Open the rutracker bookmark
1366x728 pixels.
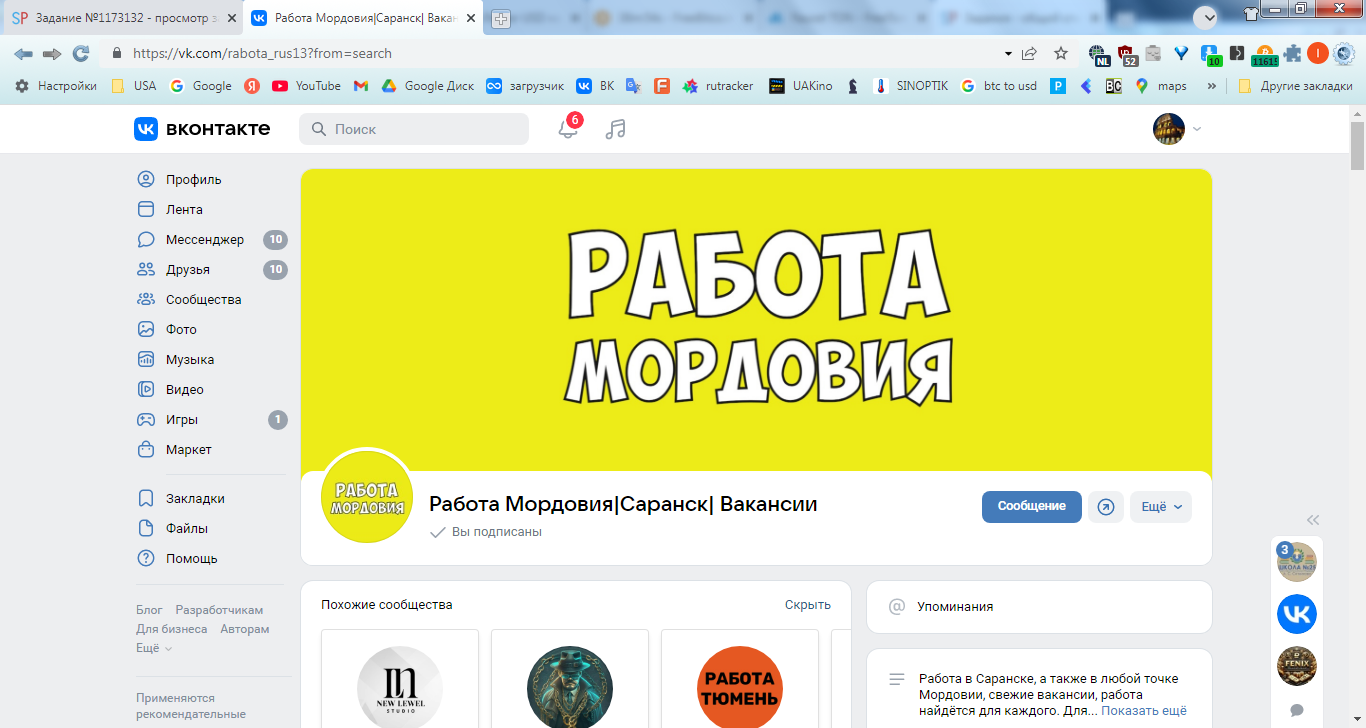tap(718, 86)
